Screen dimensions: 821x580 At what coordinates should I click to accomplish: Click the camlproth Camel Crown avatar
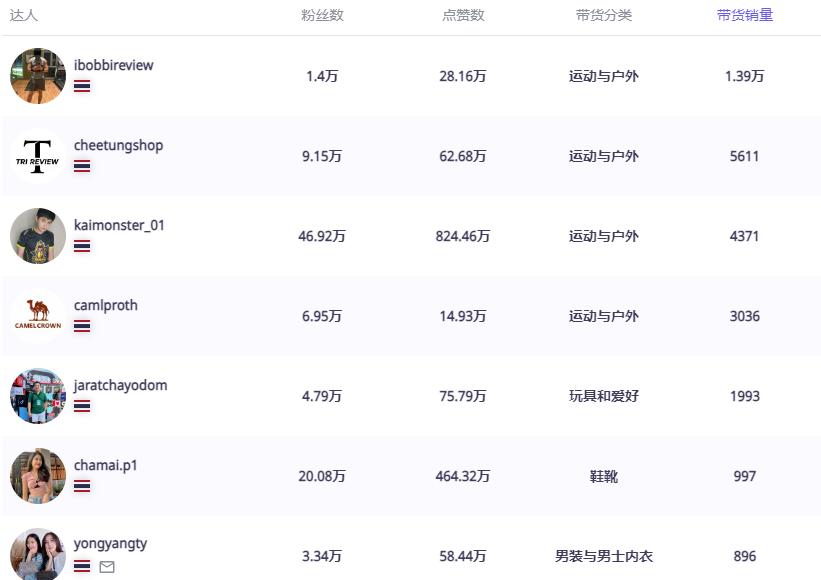[38, 316]
